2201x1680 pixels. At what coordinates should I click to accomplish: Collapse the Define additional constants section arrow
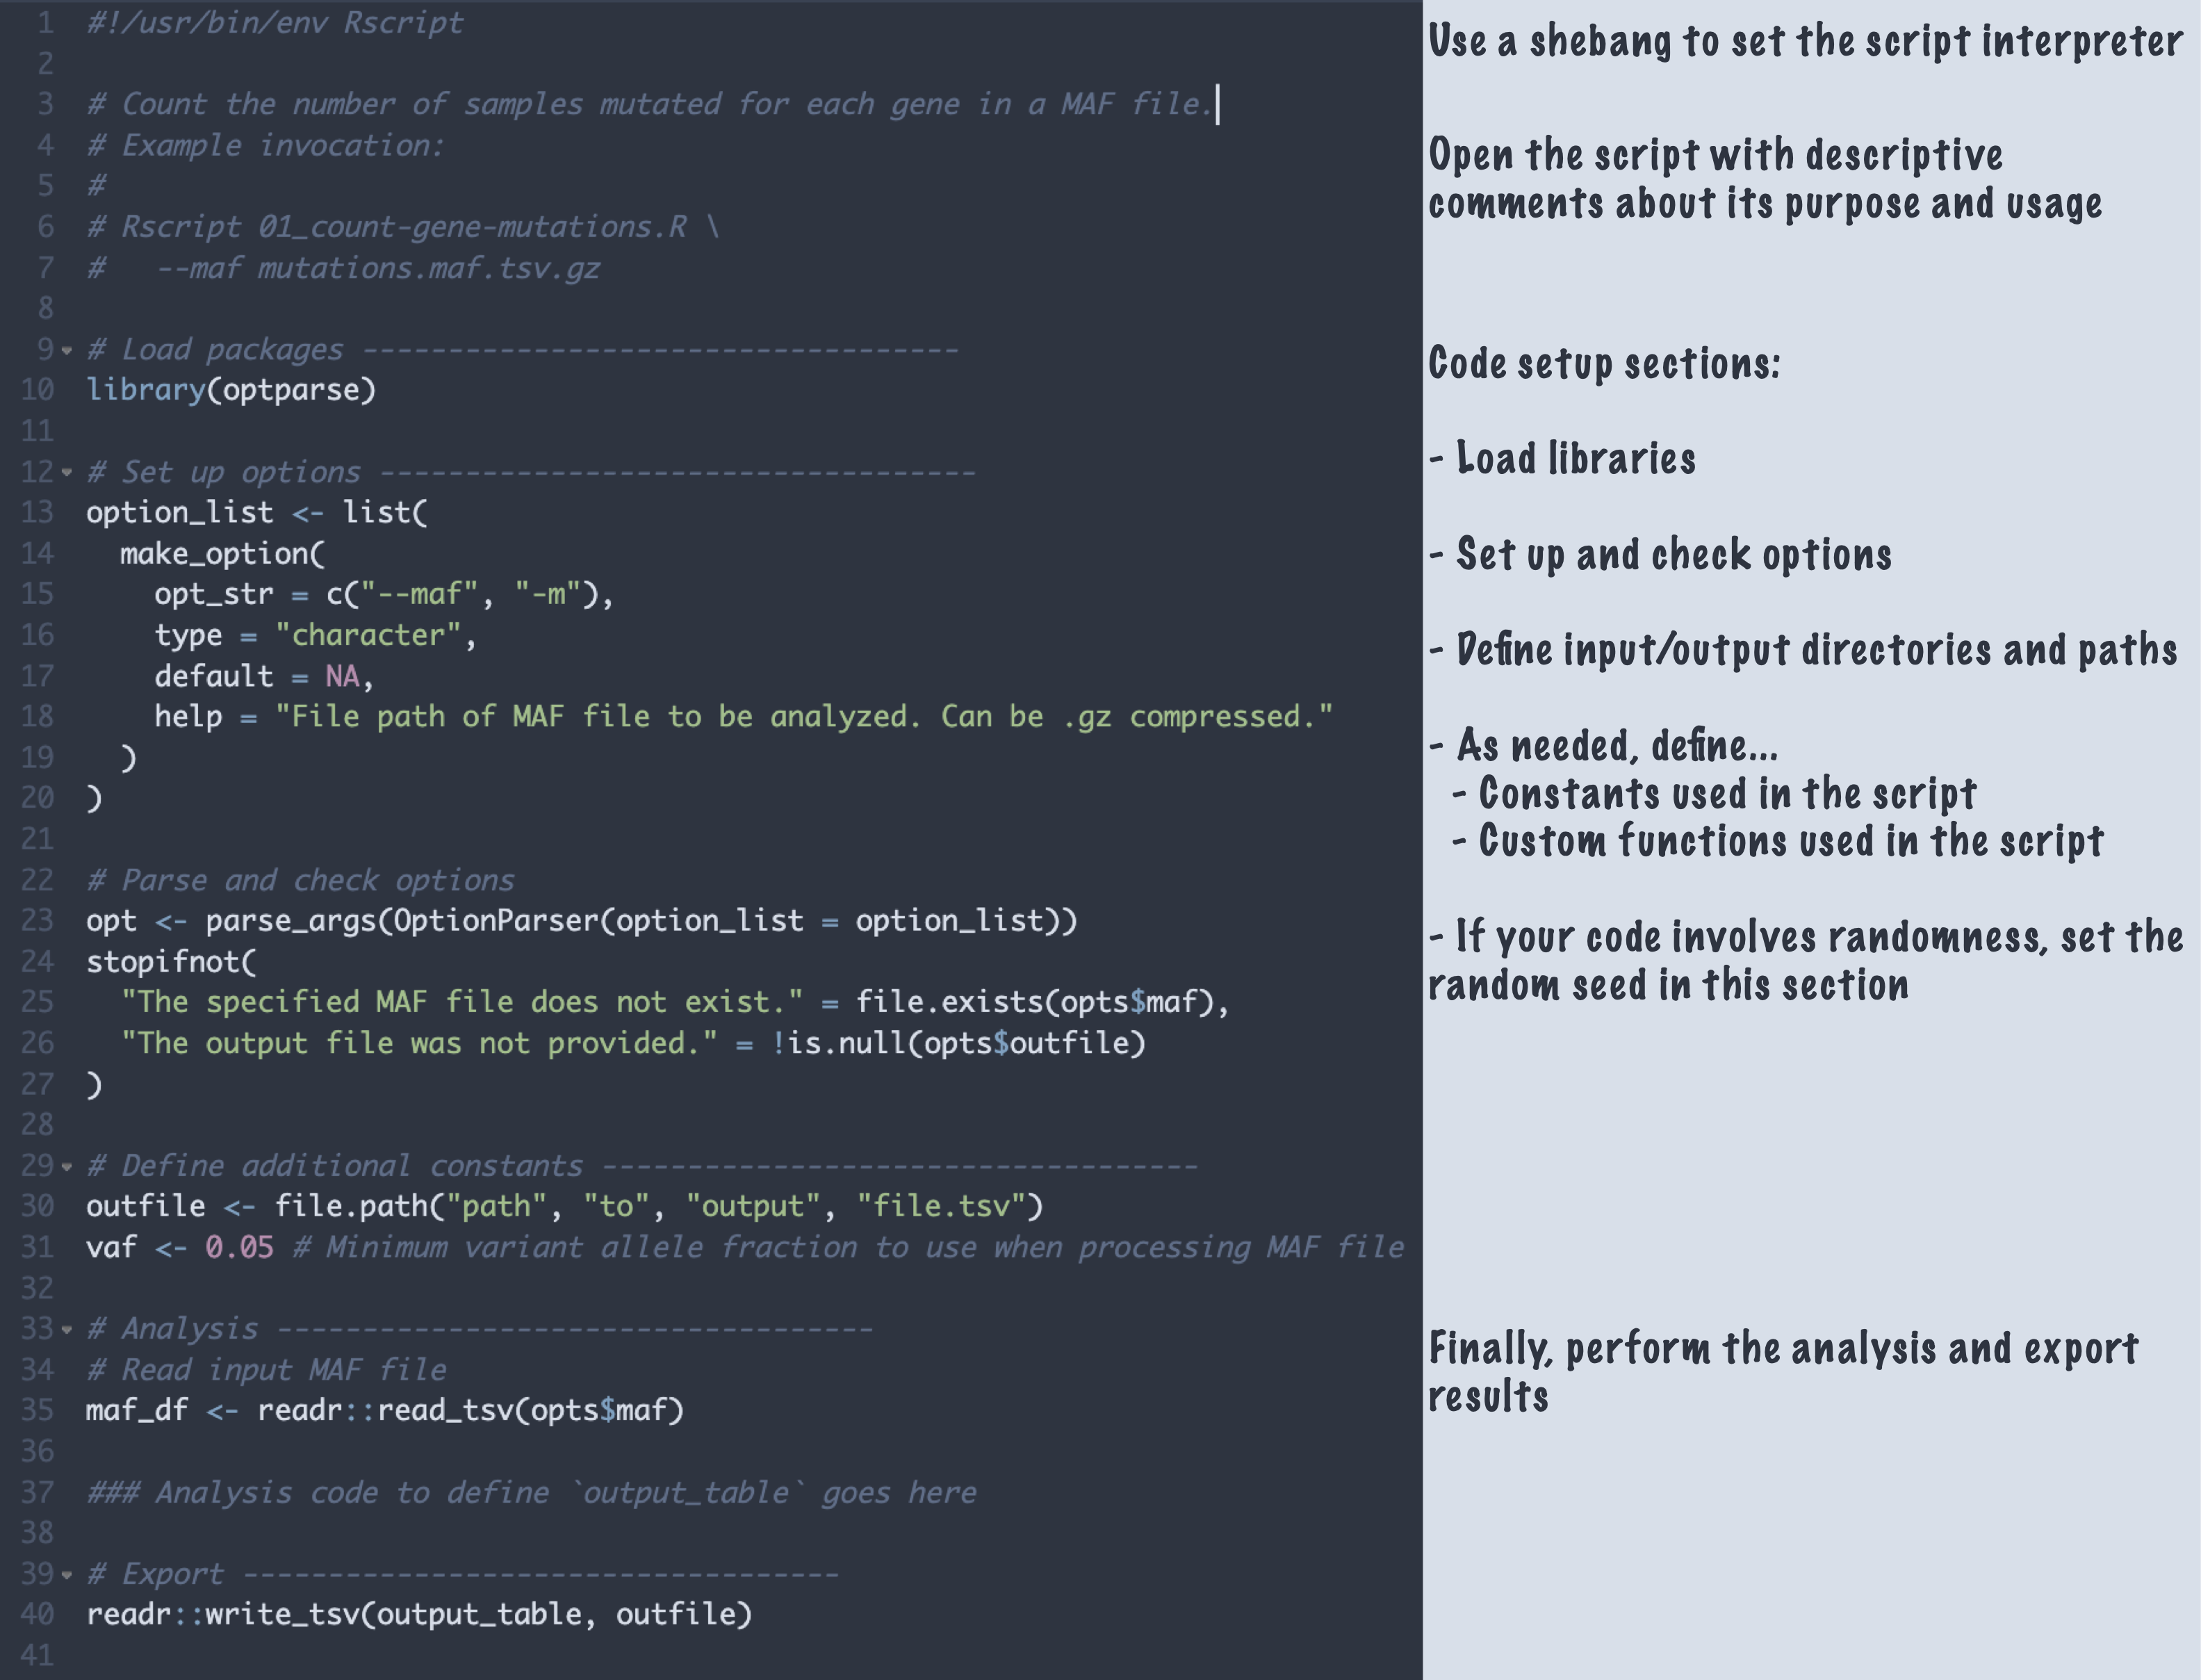pos(67,1166)
